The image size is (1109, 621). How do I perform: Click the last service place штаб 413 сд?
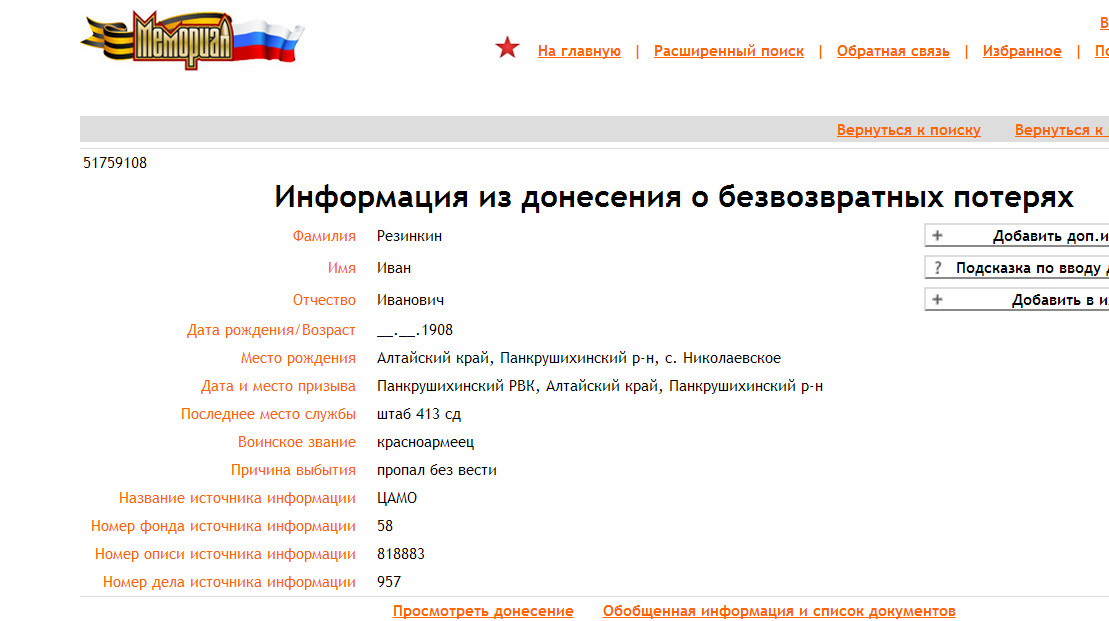tap(418, 414)
